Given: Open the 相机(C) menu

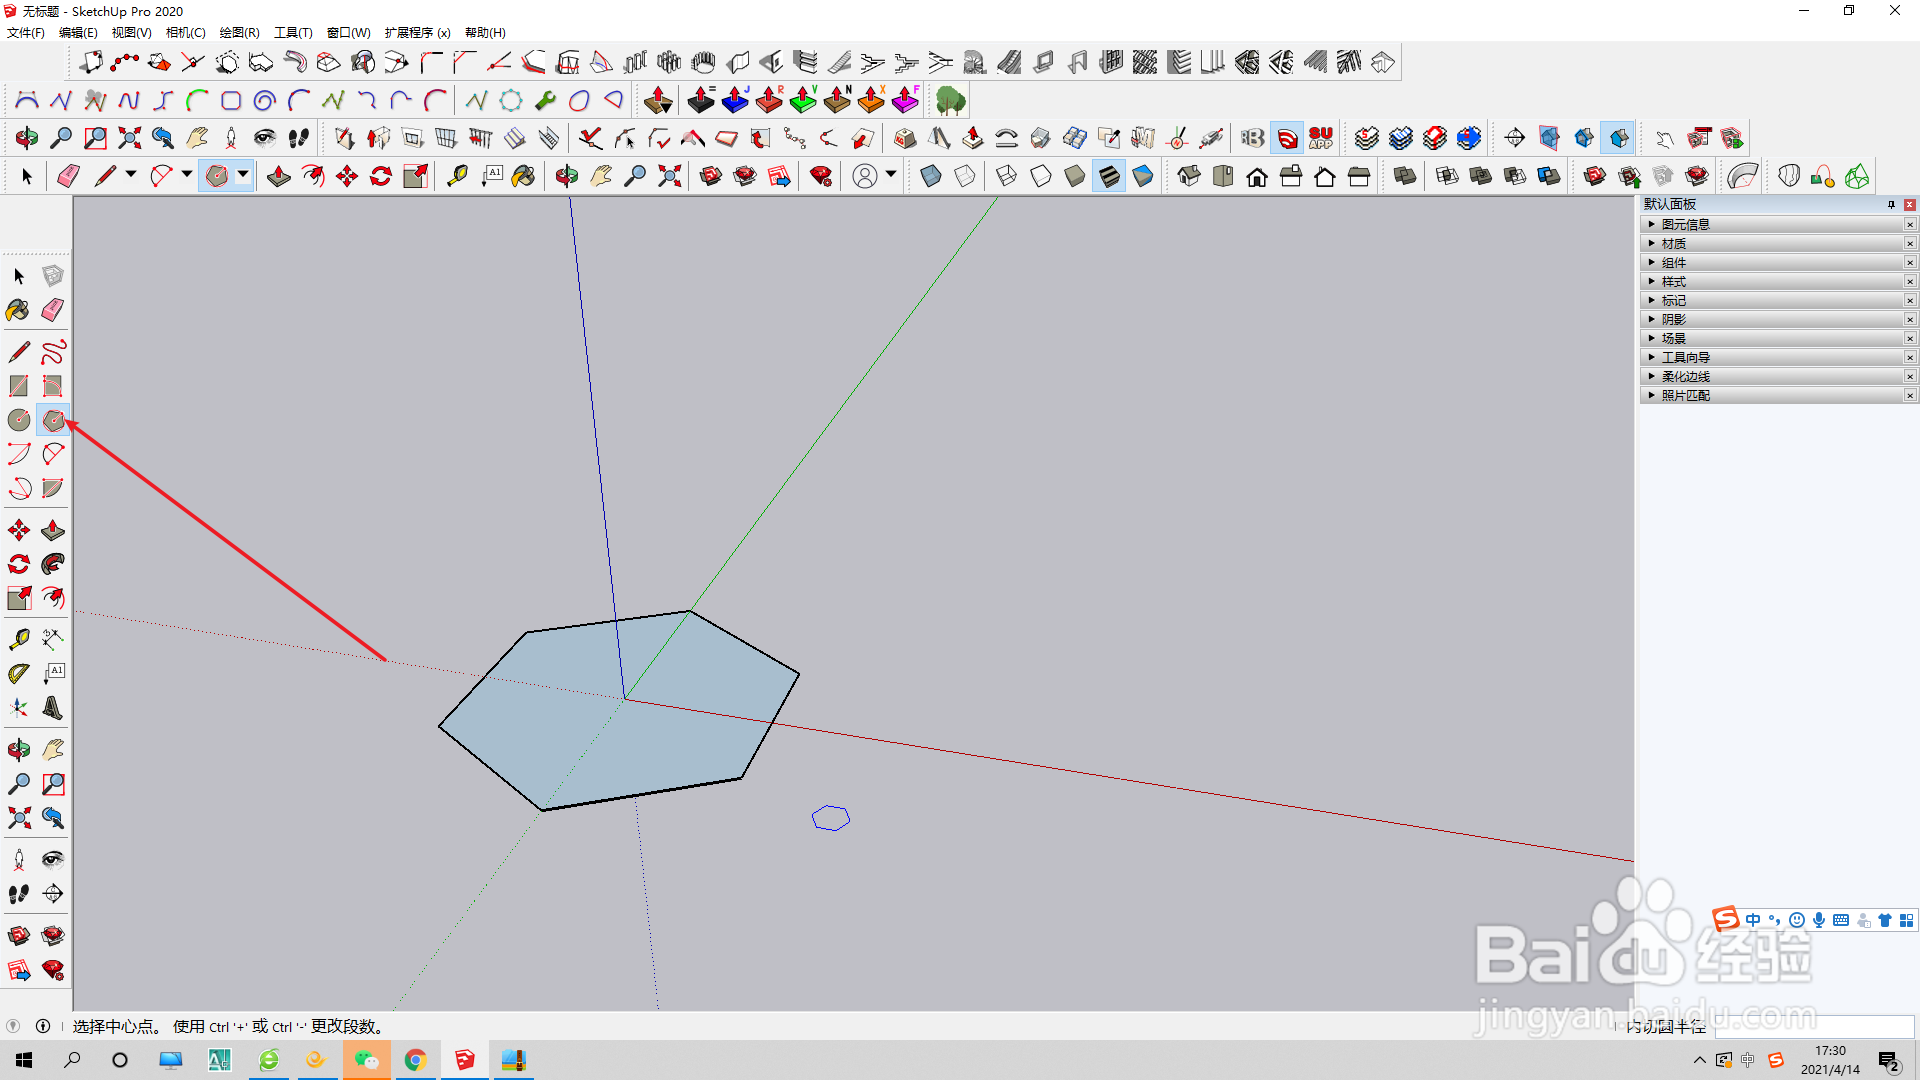Looking at the screenshot, I should tap(185, 32).
